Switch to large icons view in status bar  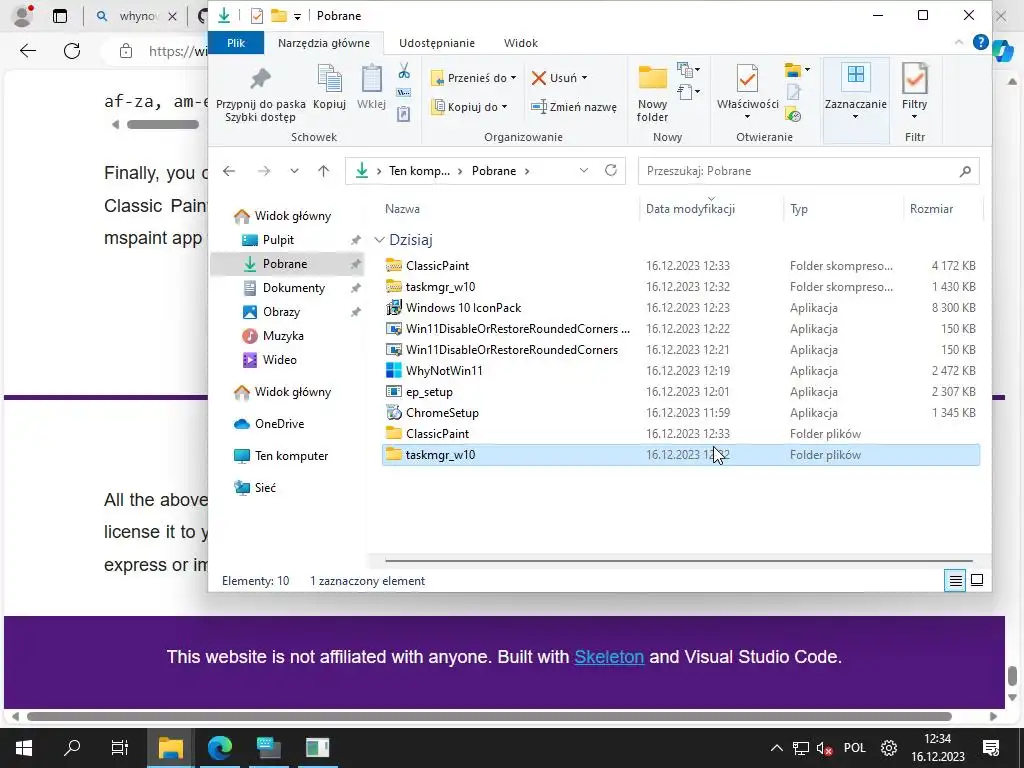pos(977,581)
